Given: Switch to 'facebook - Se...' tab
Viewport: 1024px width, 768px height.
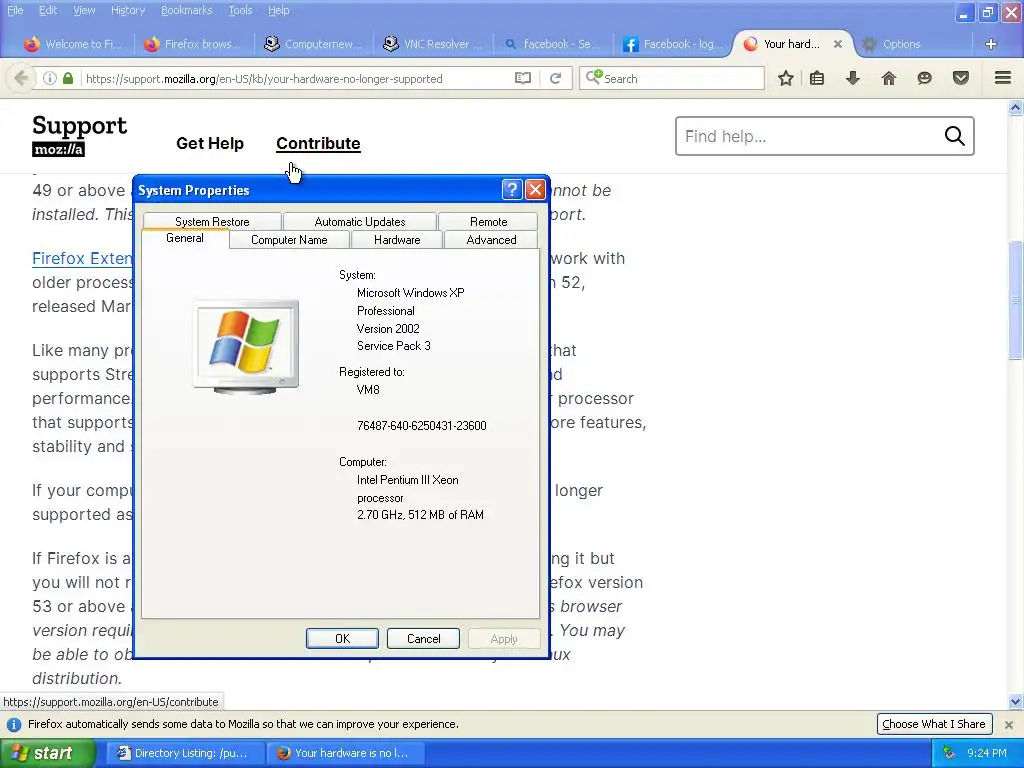Looking at the screenshot, I should click(552, 44).
